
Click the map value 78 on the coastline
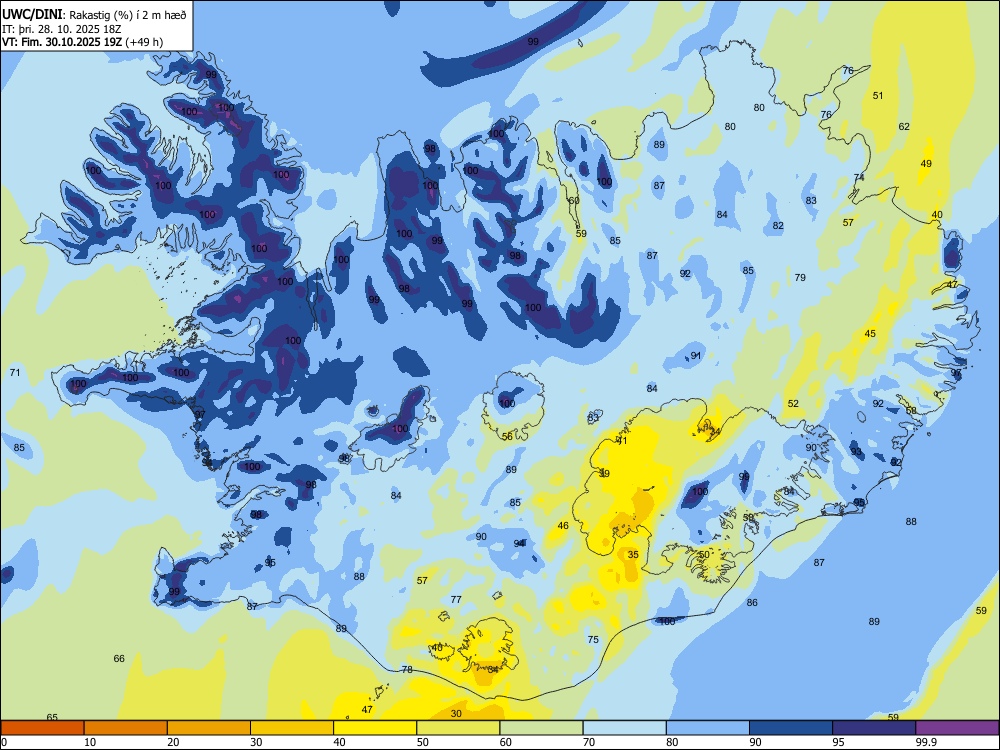407,670
